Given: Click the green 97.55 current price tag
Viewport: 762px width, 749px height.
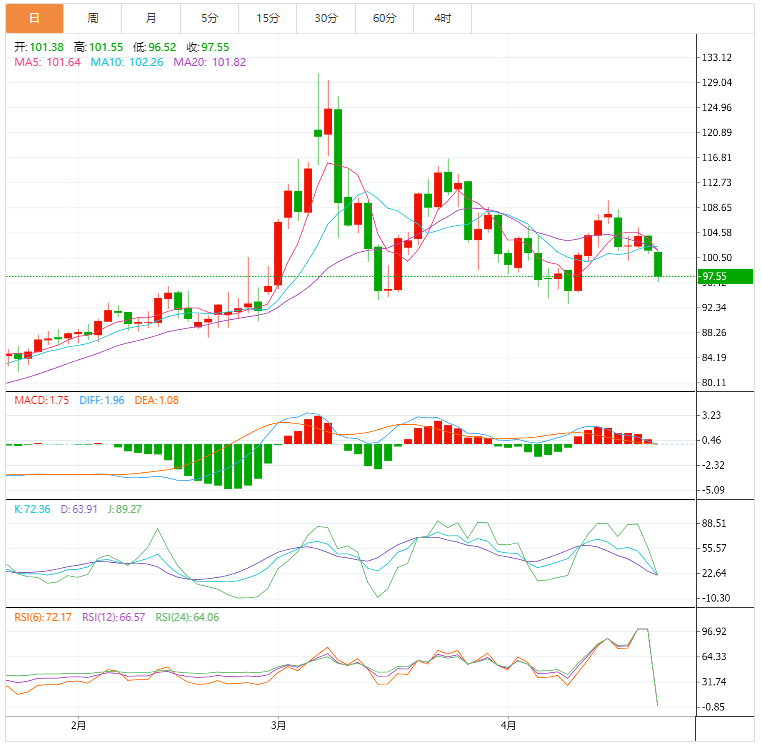Looking at the screenshot, I should [726, 277].
